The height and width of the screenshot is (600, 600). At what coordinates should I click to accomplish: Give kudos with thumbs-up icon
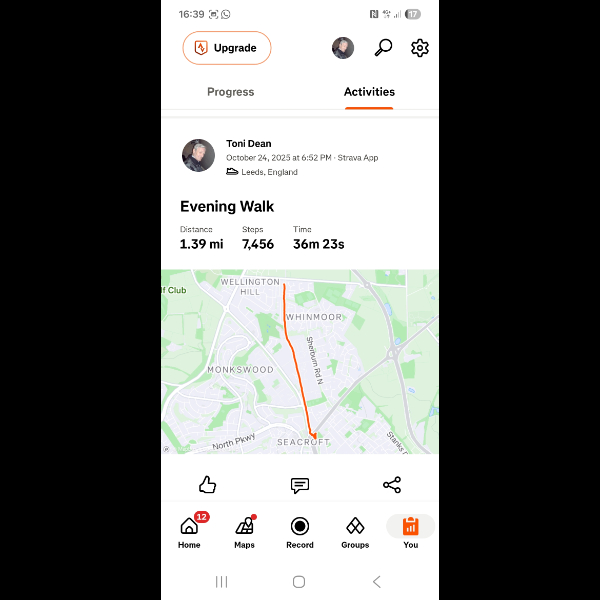[207, 484]
